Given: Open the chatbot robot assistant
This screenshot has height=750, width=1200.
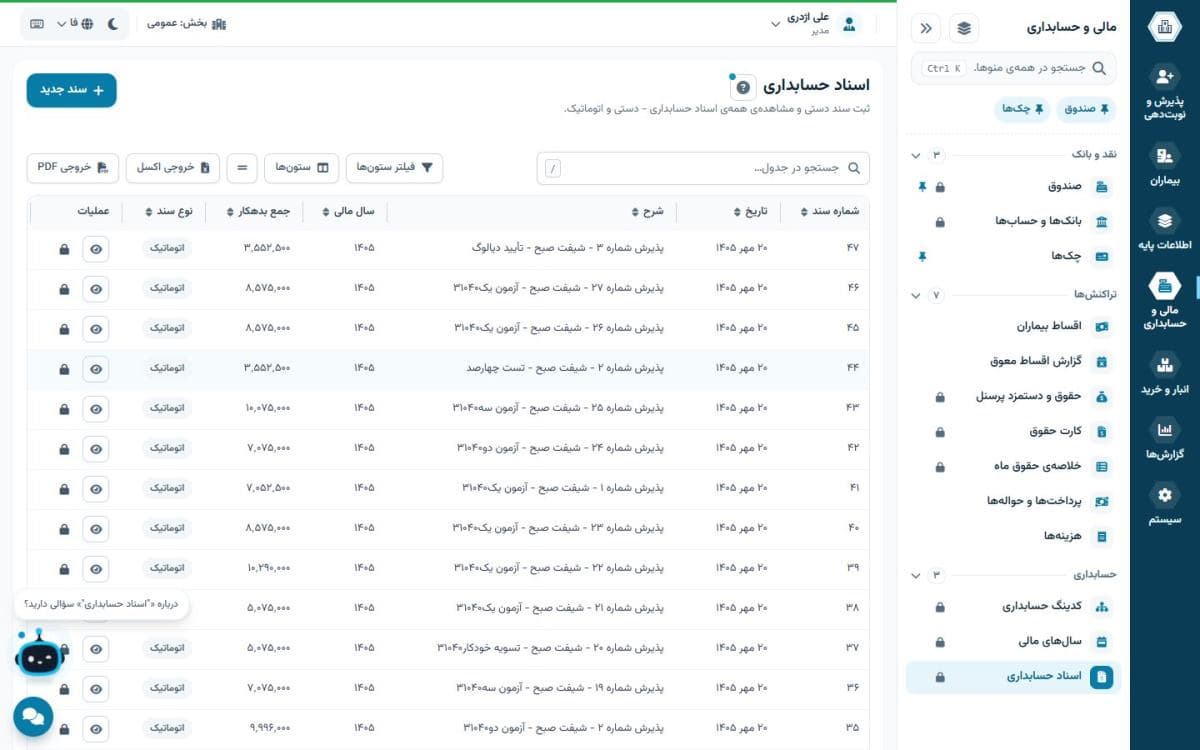Looking at the screenshot, I should (x=38, y=655).
